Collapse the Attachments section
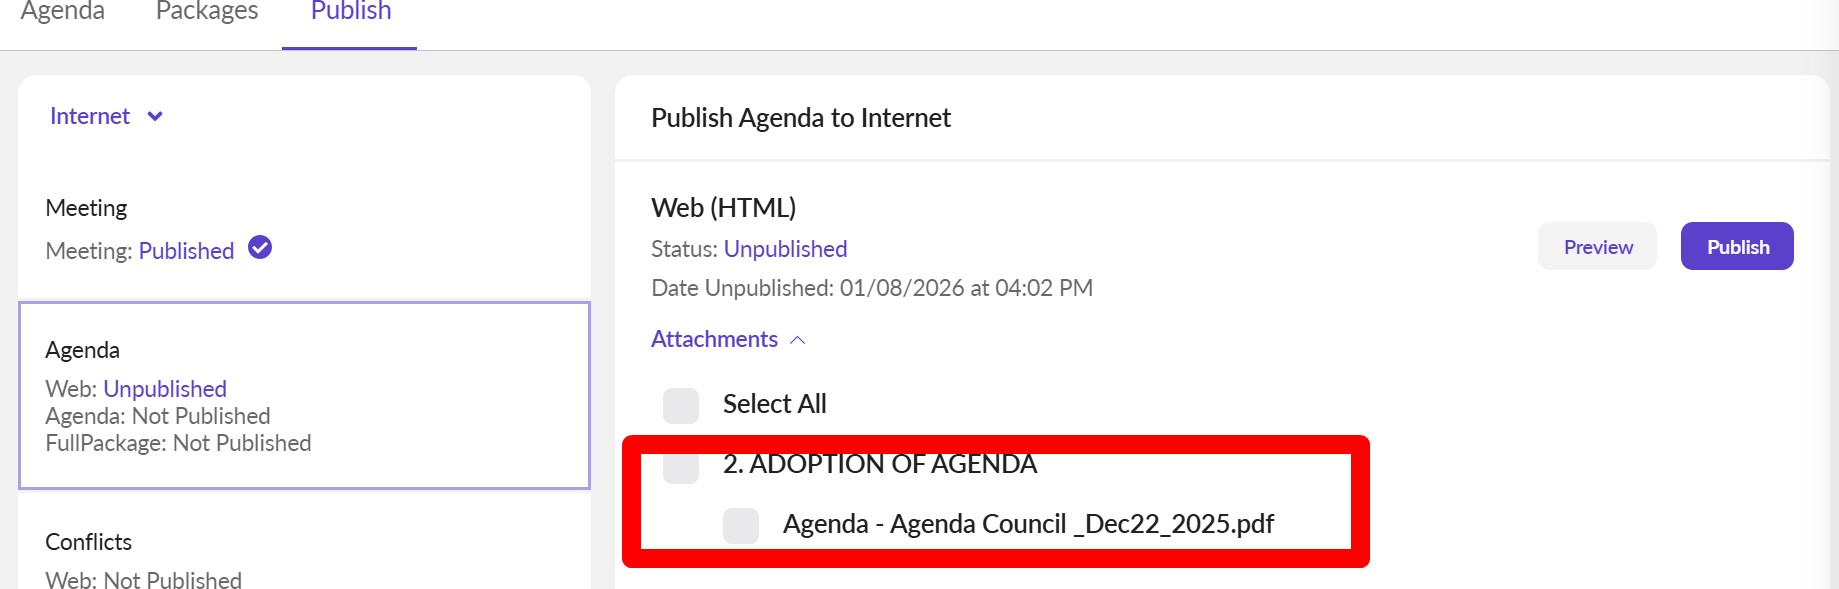 pyautogui.click(x=798, y=340)
